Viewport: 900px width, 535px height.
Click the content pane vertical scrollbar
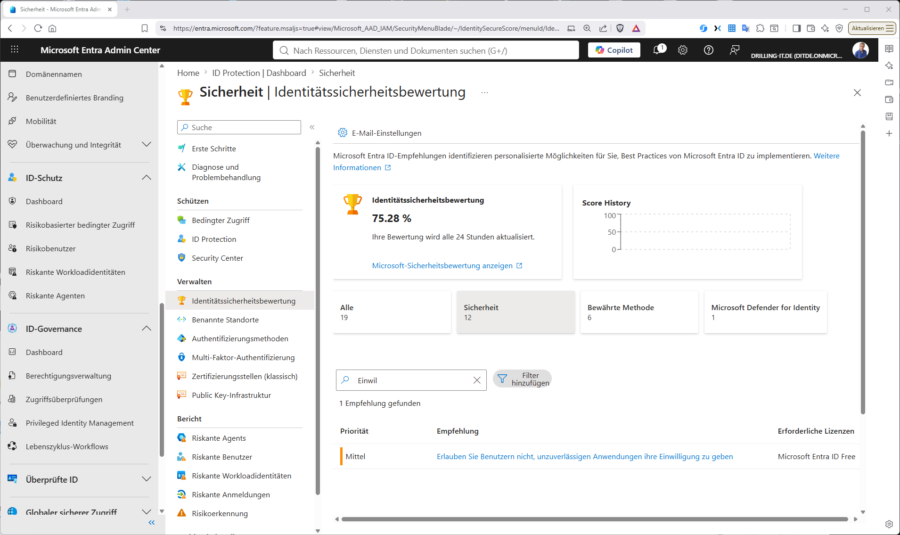click(x=862, y=273)
